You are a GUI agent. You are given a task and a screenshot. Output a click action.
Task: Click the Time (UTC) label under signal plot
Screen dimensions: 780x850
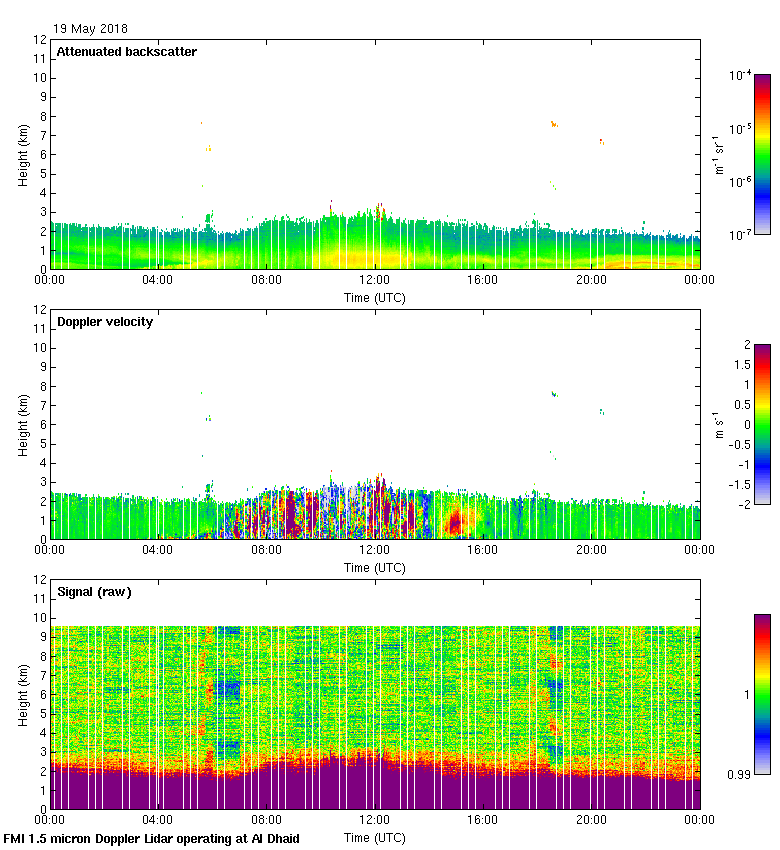click(x=375, y=837)
